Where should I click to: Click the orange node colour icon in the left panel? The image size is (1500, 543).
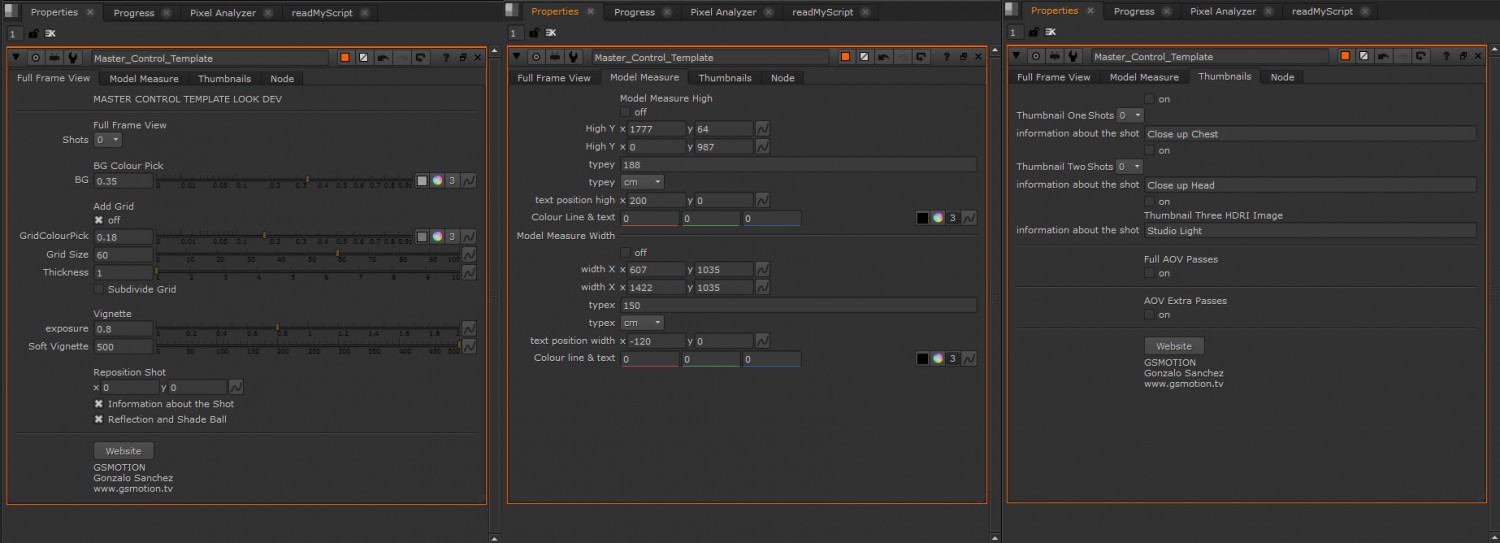pos(345,58)
